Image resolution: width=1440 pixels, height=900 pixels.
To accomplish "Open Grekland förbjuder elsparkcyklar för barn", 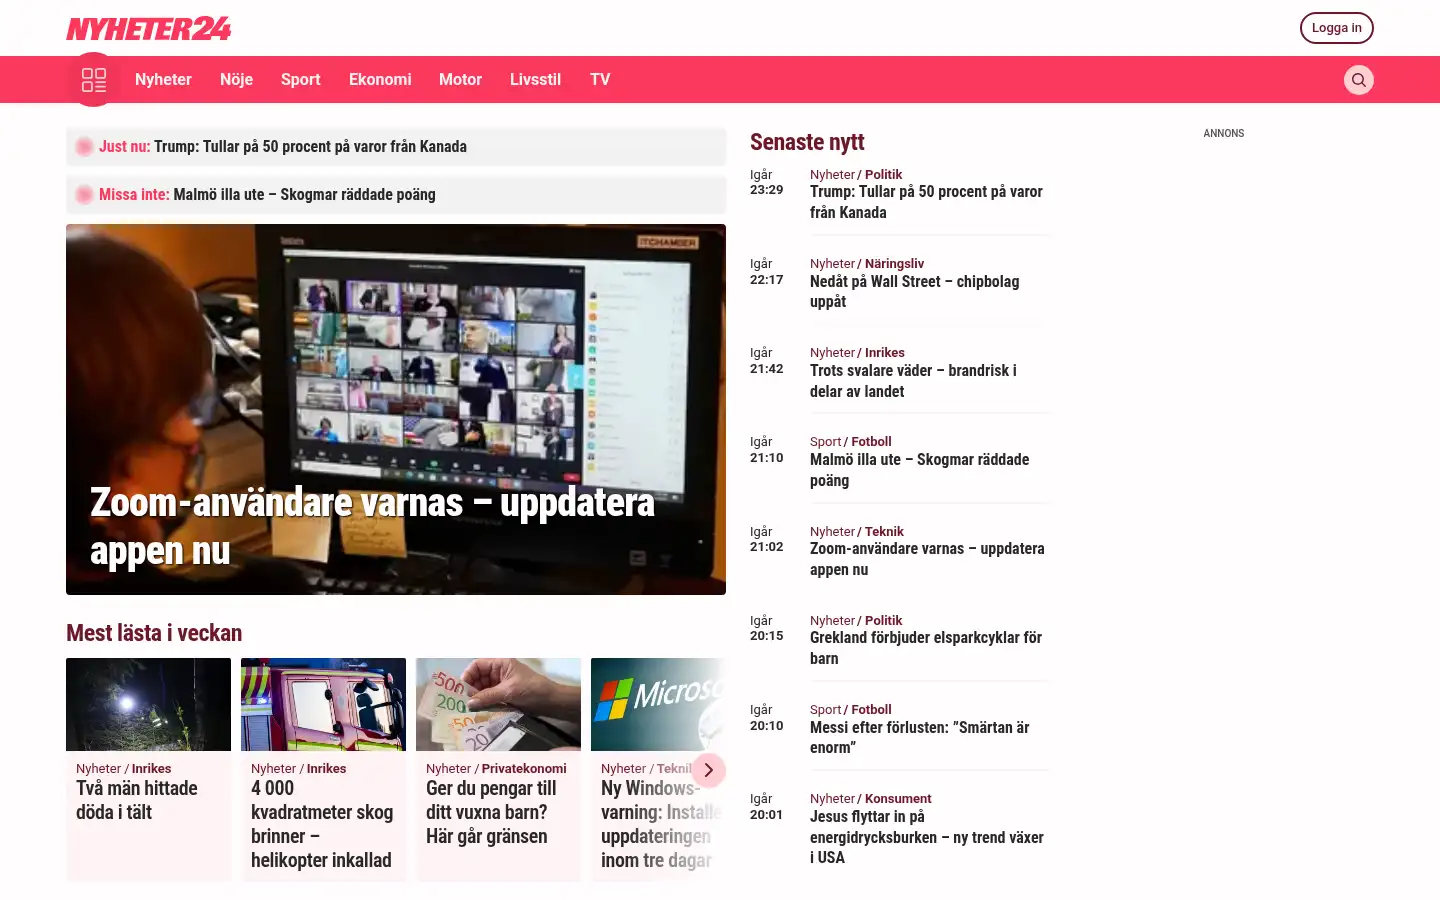I will pyautogui.click(x=926, y=648).
